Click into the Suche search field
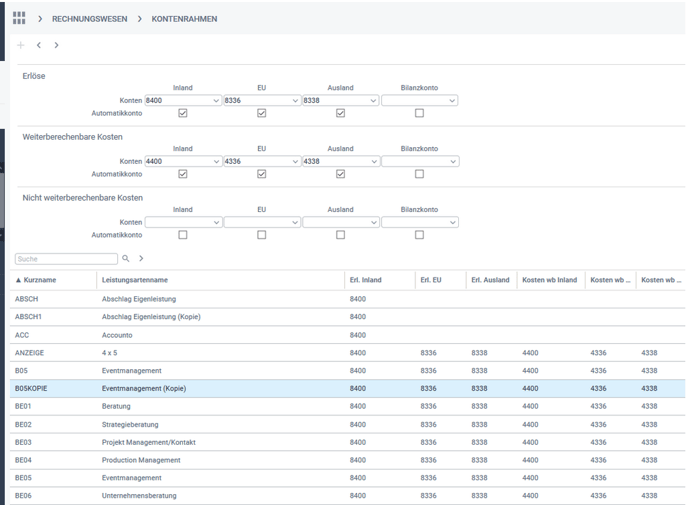This screenshot has width=688, height=505. coord(66,259)
